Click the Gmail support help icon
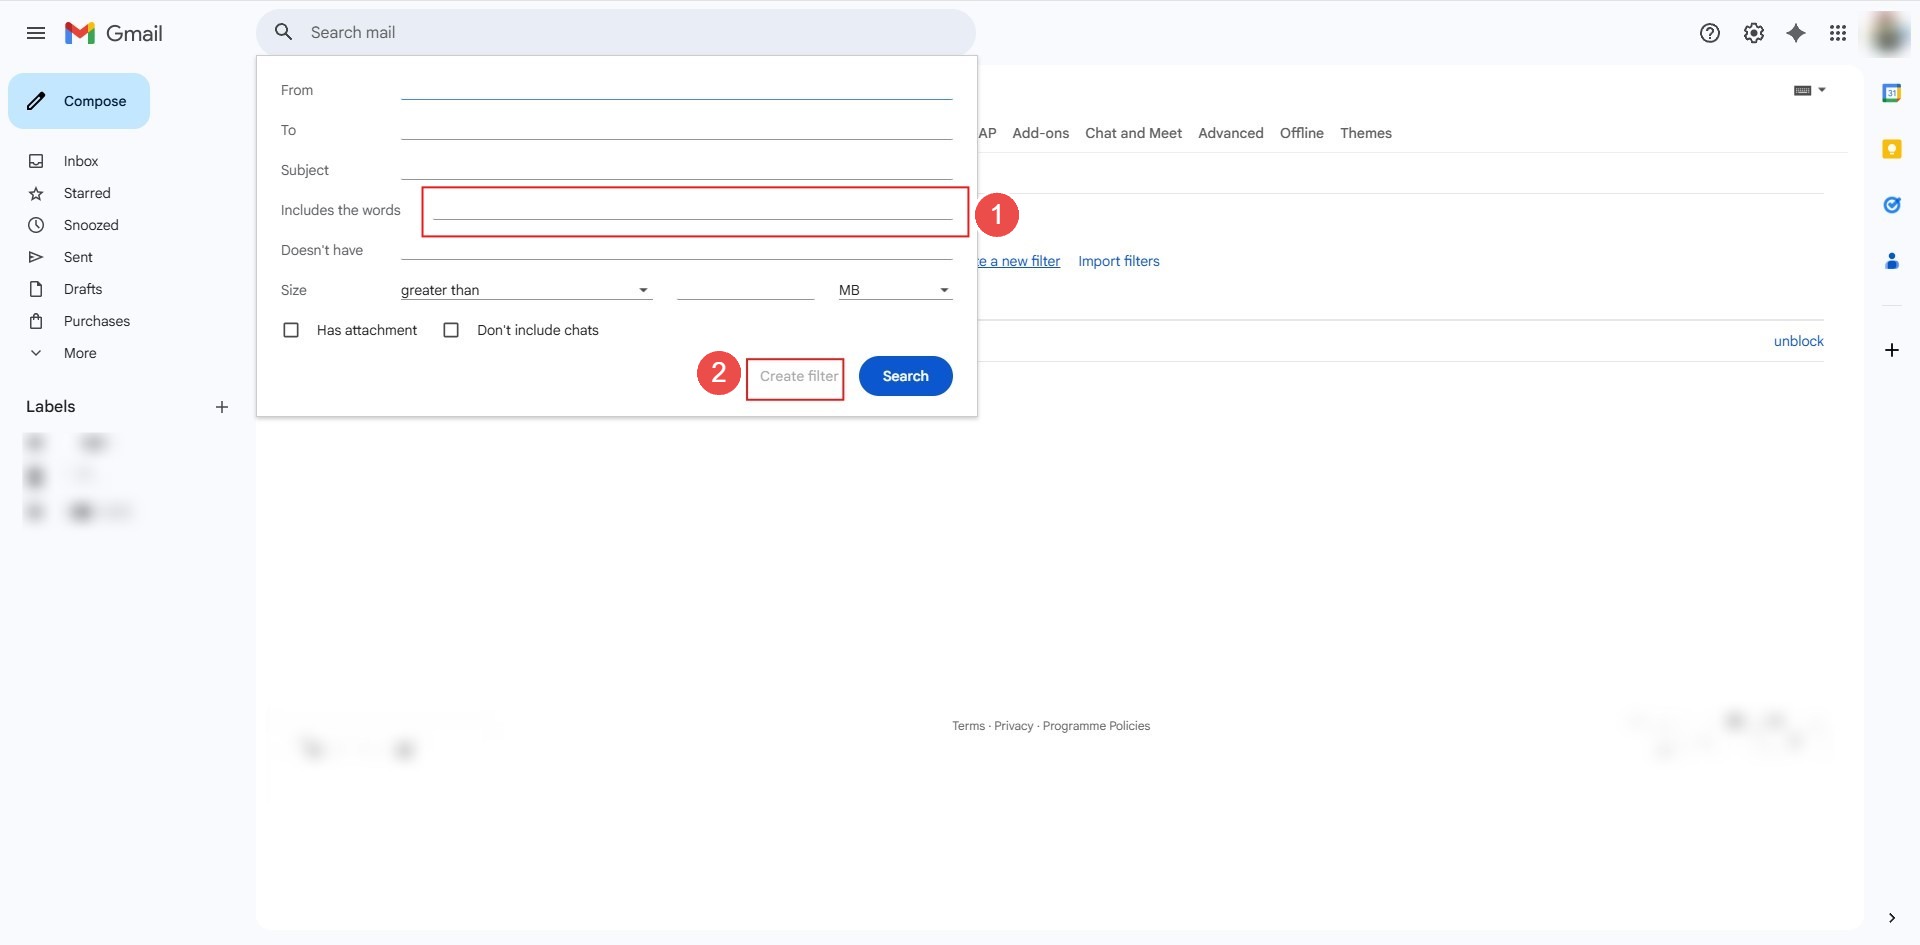 tap(1710, 33)
